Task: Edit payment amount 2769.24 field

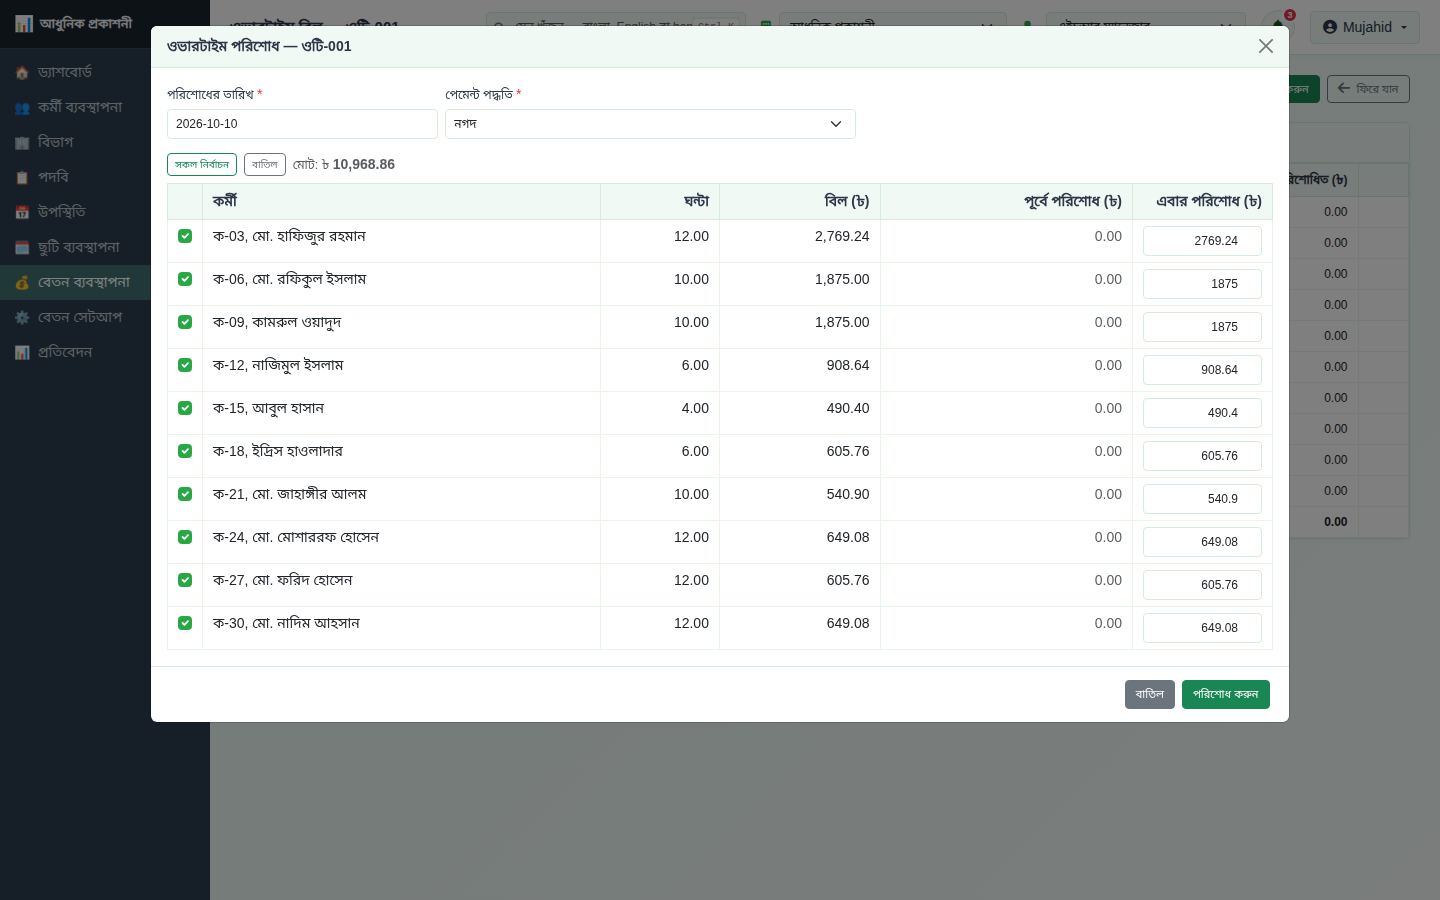Action: coord(1202,241)
